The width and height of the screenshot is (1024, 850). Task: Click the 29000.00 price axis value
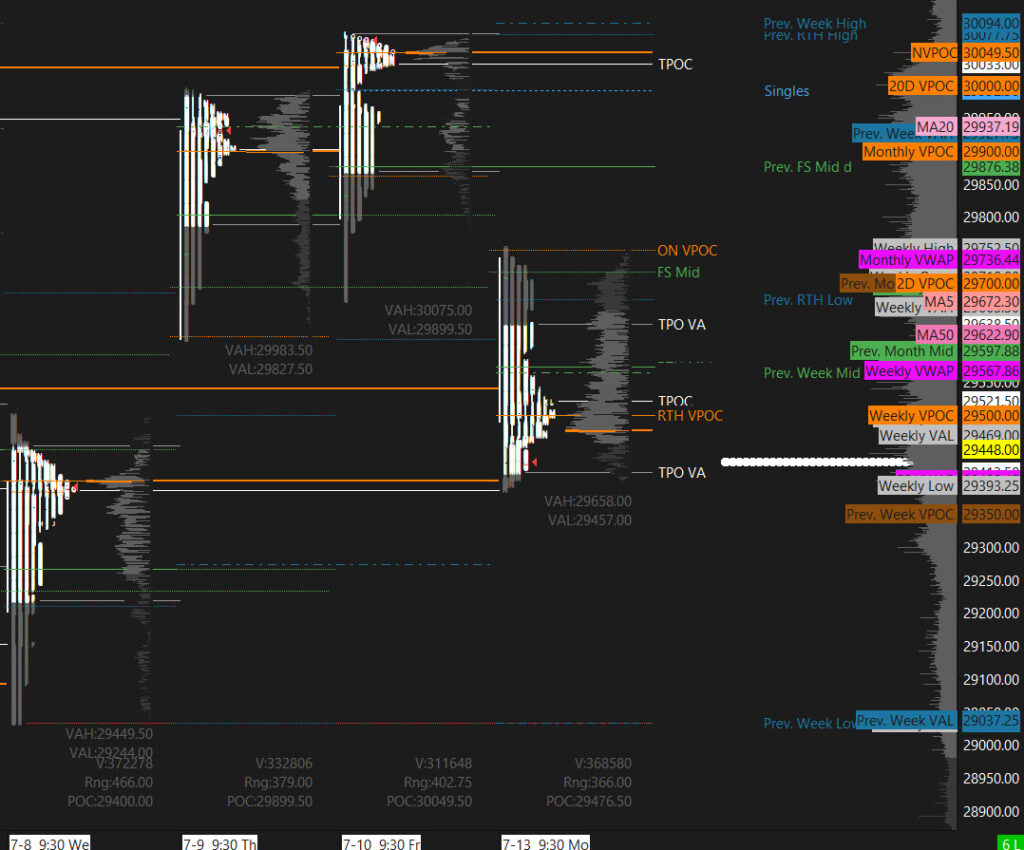click(991, 746)
